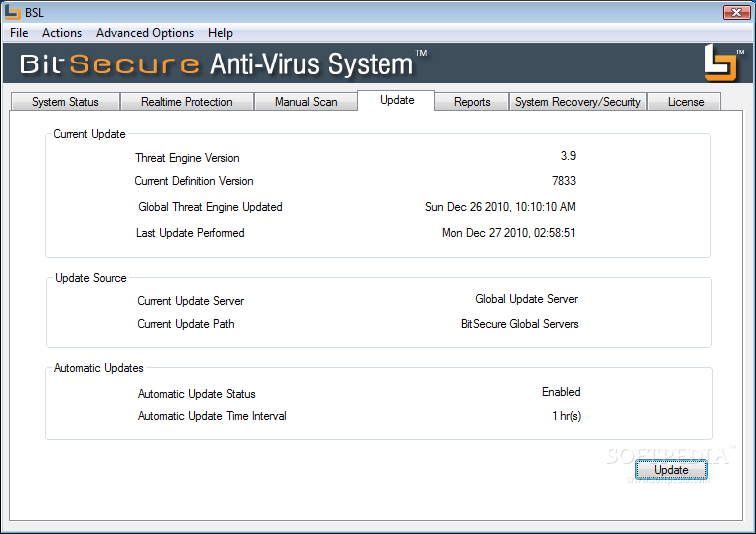The width and height of the screenshot is (756, 534).
Task: Click the Automatic Update Status label
Action: [x=196, y=394]
